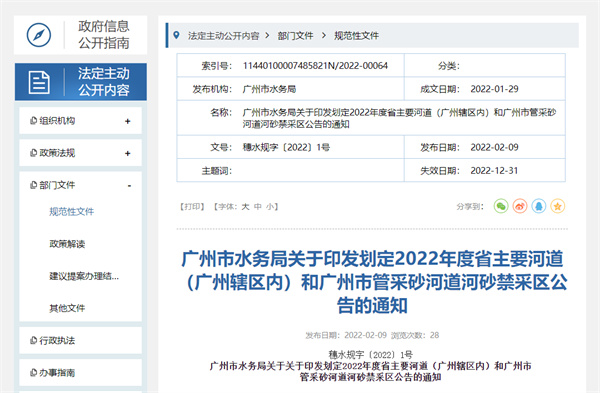Image resolution: width=600 pixels, height=393 pixels.
Task: Click the 名称 title text in table
Action: 399,118
